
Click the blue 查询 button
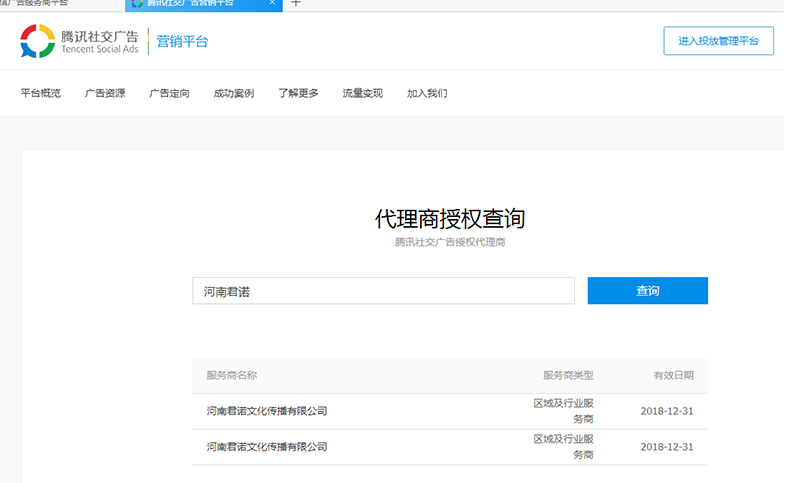tap(647, 291)
